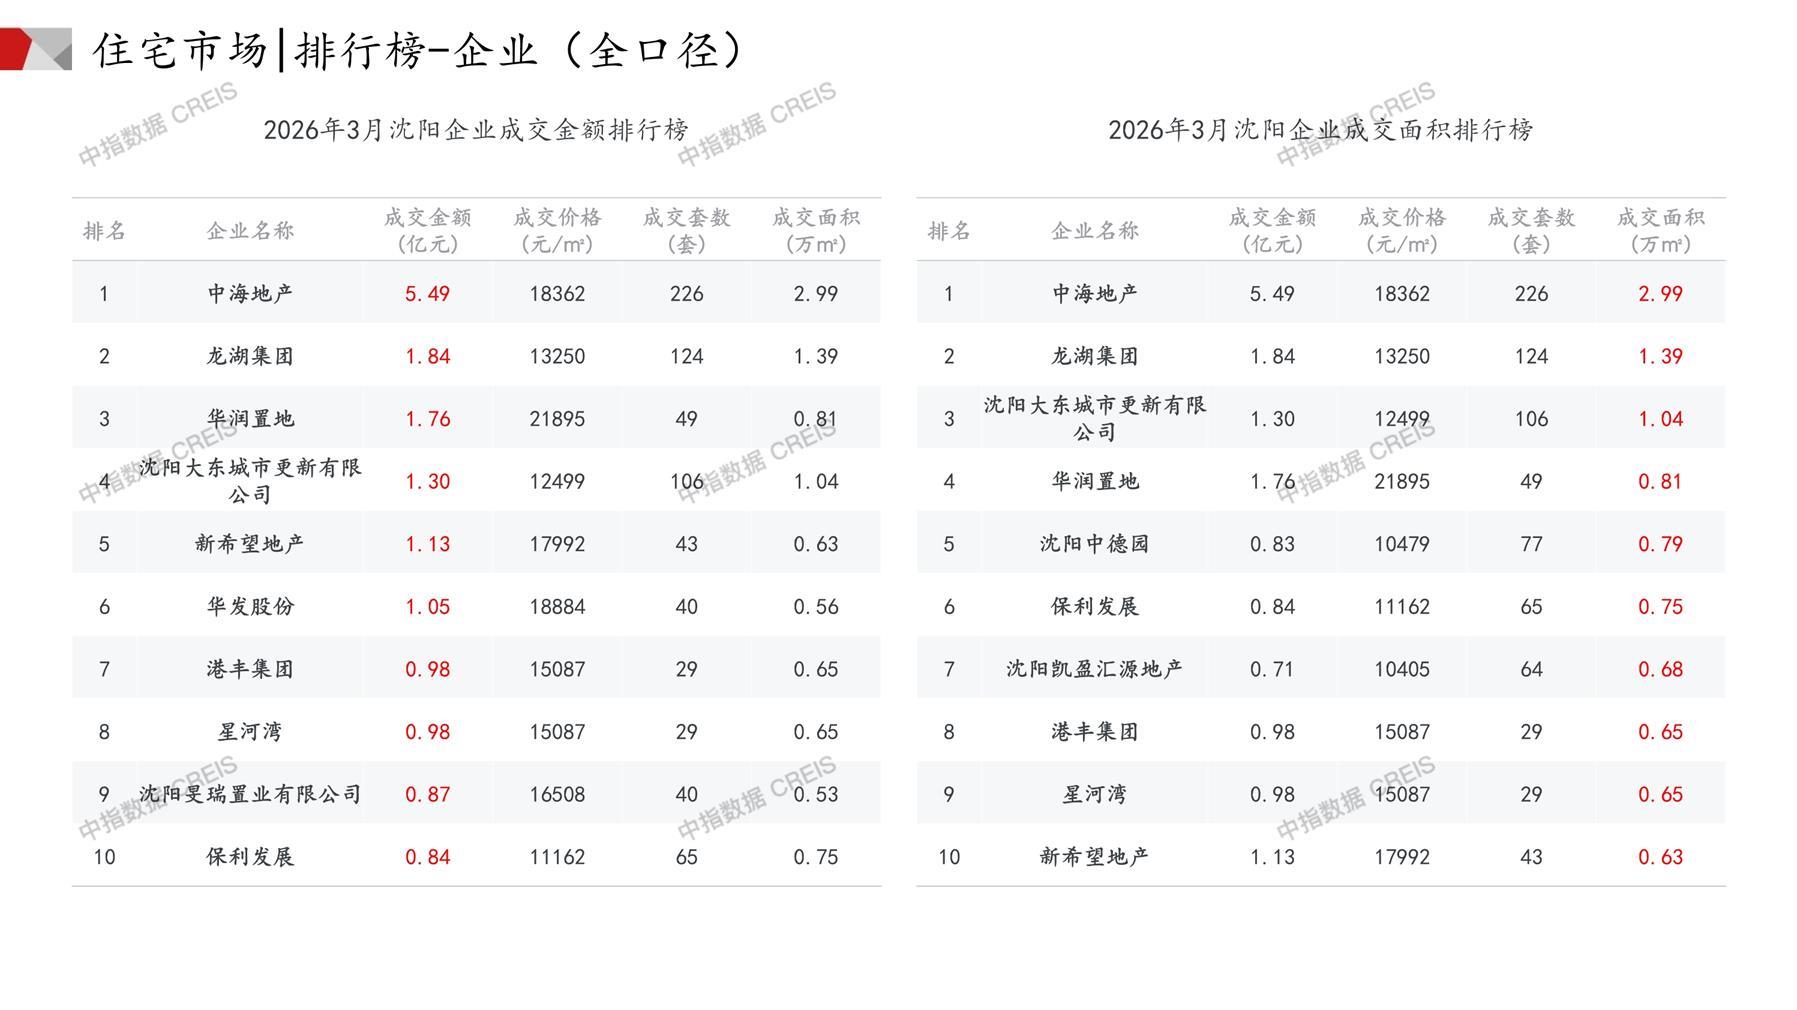Click the red 2.99 area value for 中海地产
This screenshot has height=1010, width=1797.
[x=1660, y=294]
